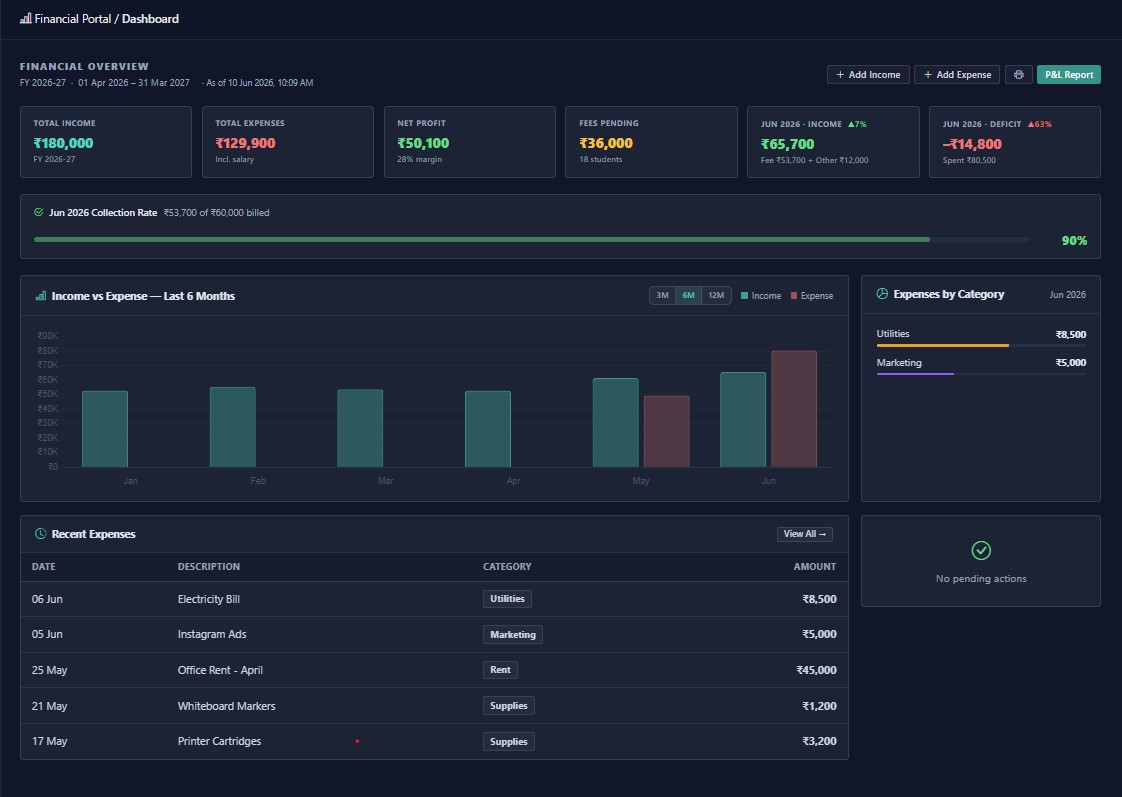Click the DATE column header
The image size is (1122, 797).
tap(44, 567)
